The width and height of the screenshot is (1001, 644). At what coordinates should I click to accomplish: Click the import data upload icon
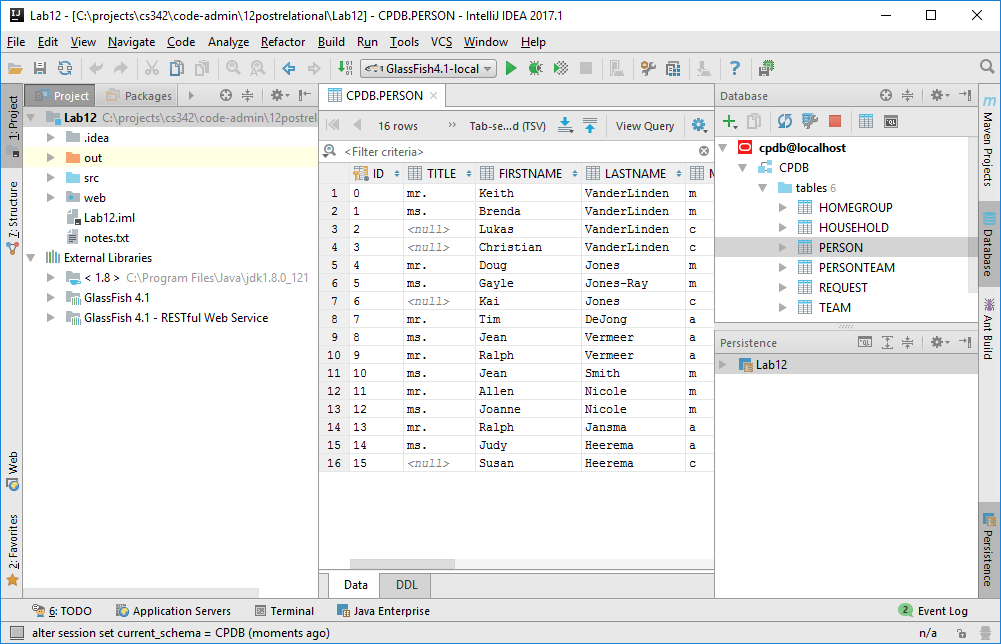tap(590, 125)
